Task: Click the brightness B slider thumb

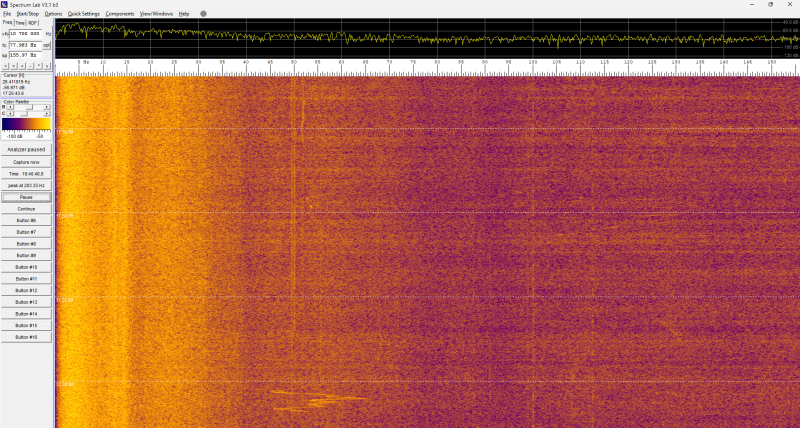Action: coord(30,107)
